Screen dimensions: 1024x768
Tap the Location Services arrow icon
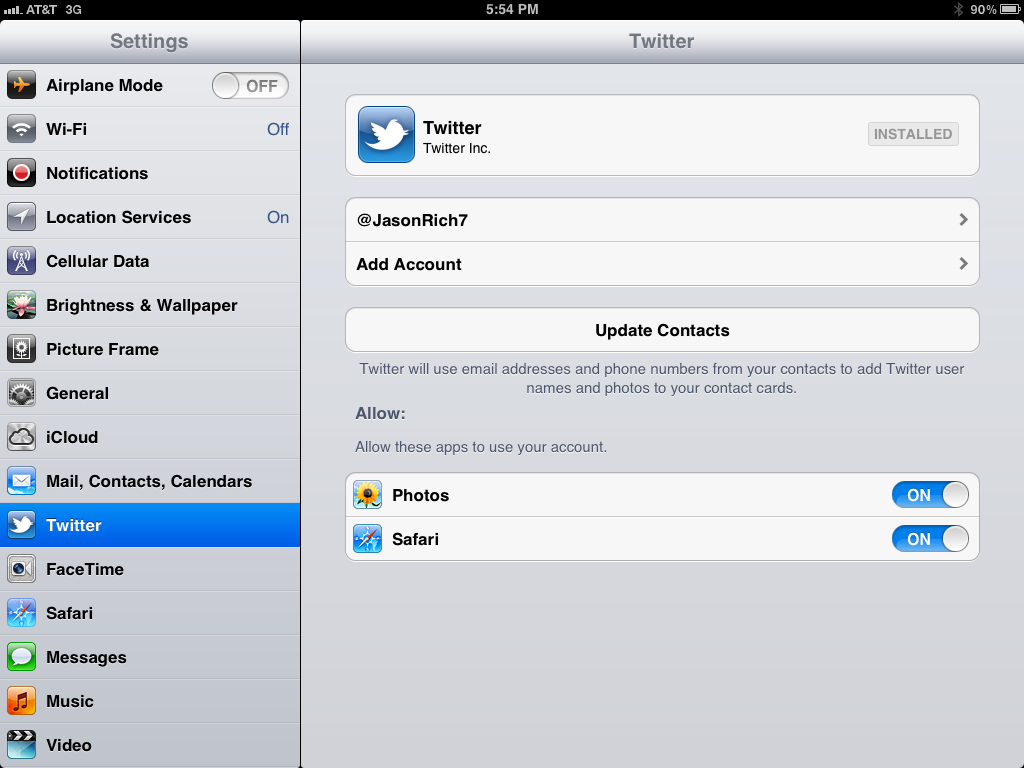[22, 217]
